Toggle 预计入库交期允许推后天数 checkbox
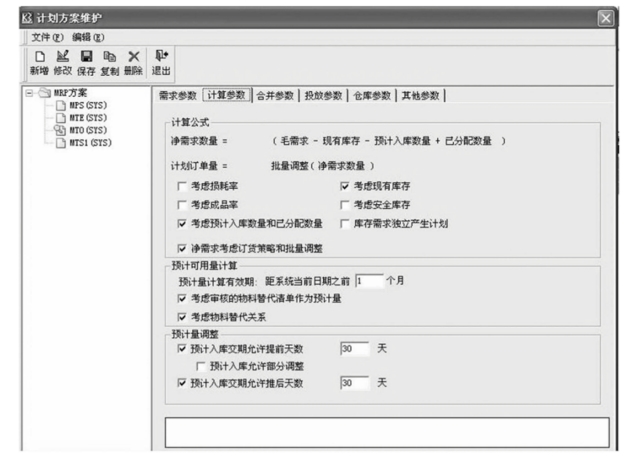Viewport: 638px width, 463px height. (182, 383)
